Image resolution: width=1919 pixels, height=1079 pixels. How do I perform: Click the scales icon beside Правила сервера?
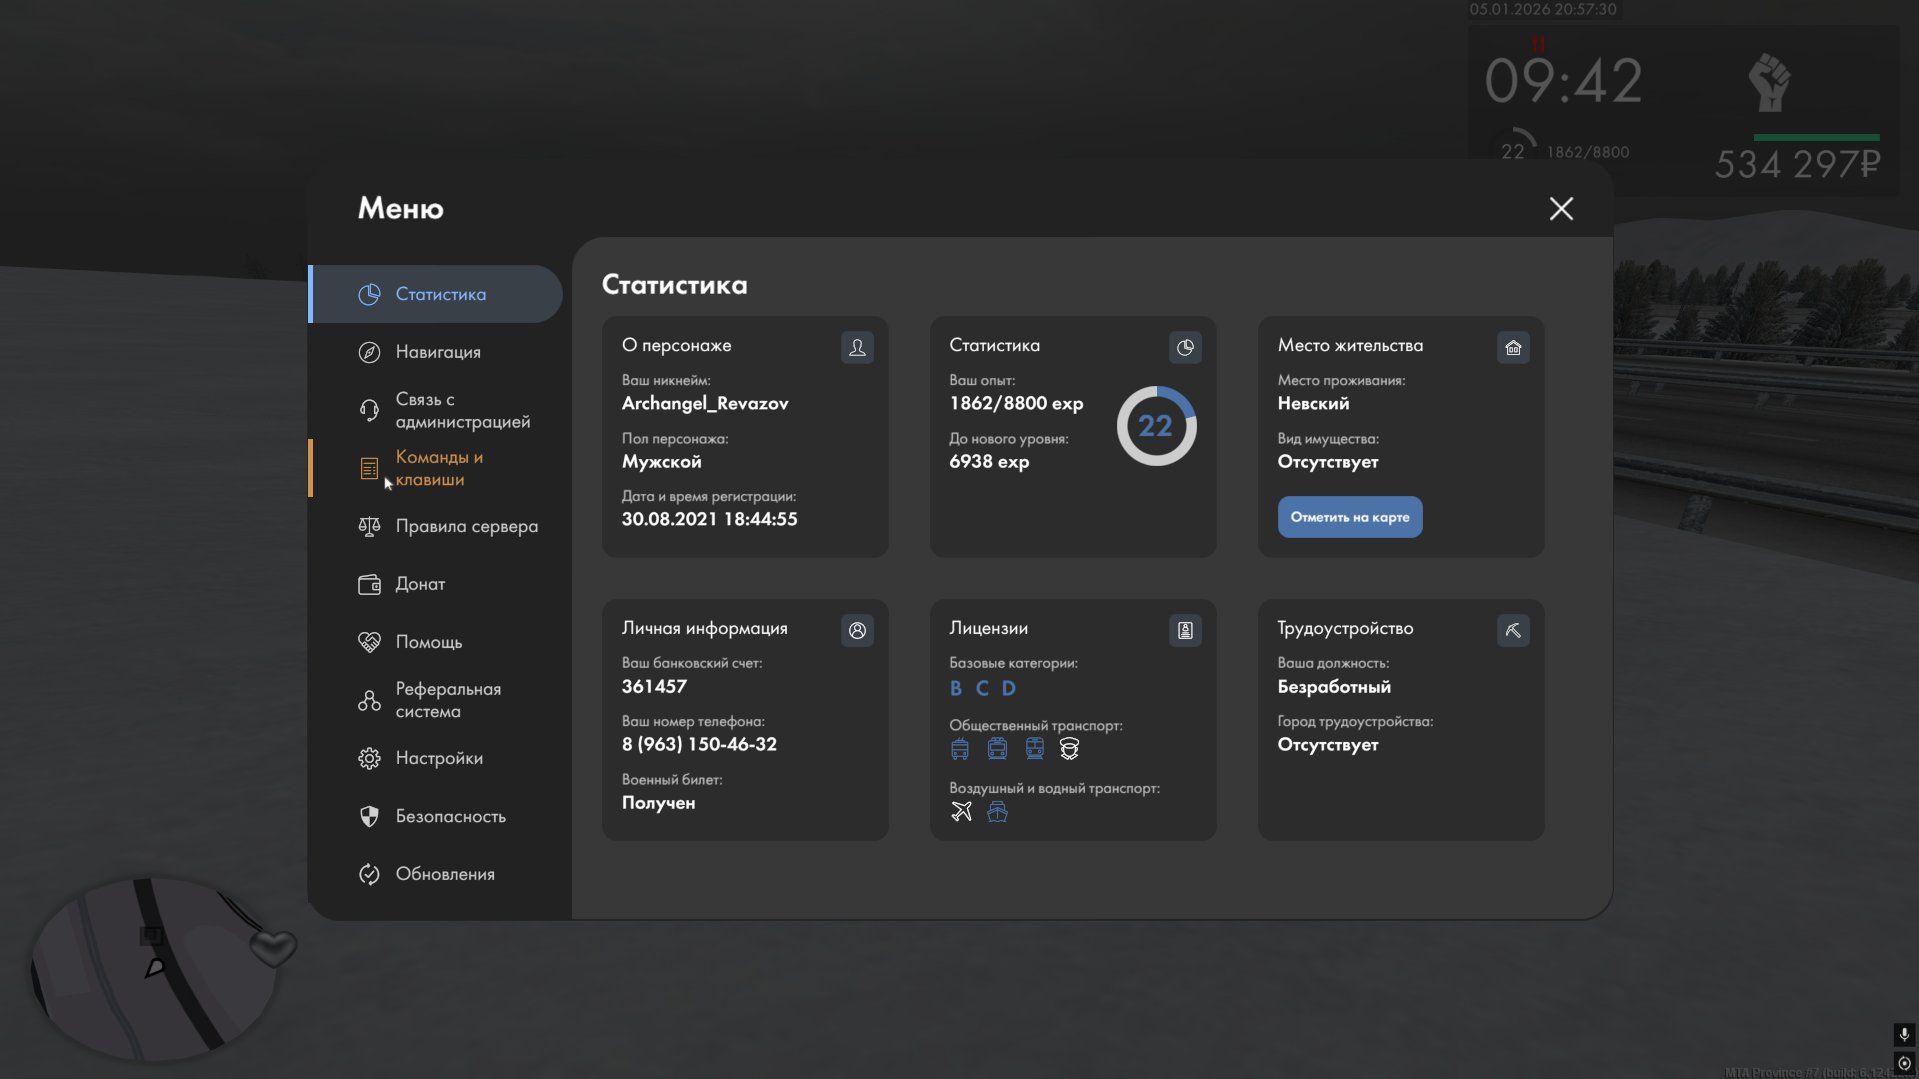[369, 526]
